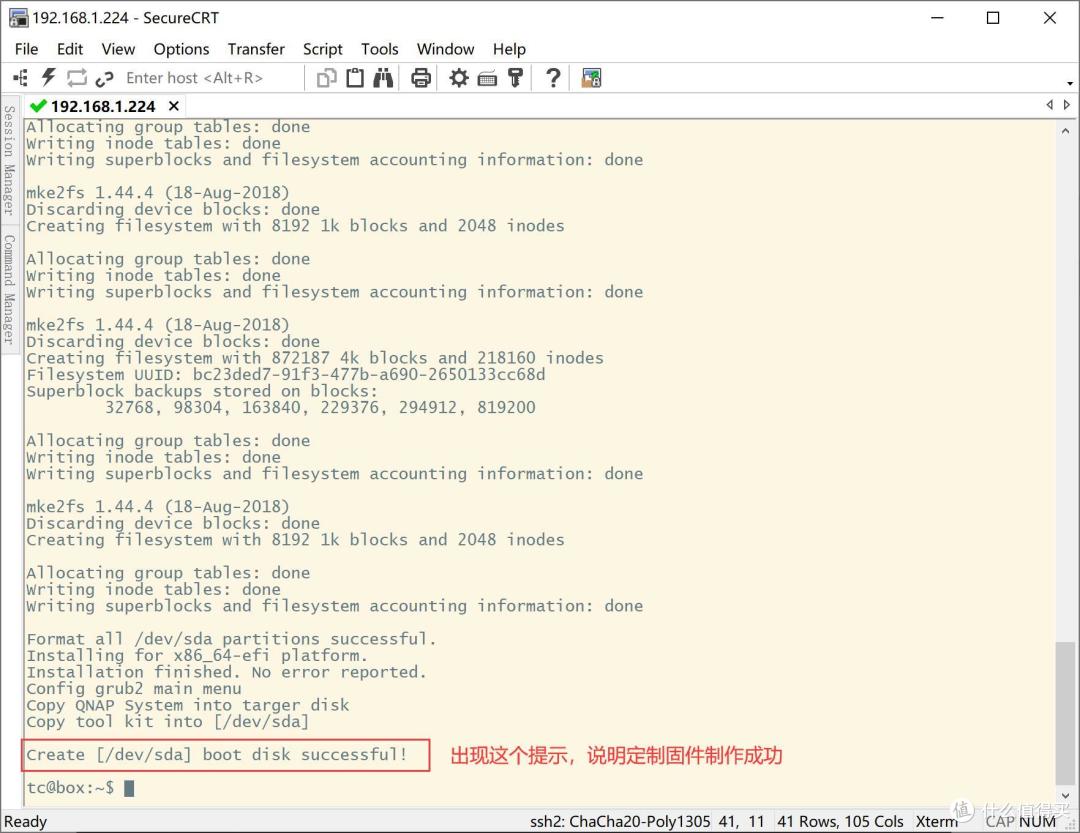Expand the Command Manager side panel

coord(9,275)
